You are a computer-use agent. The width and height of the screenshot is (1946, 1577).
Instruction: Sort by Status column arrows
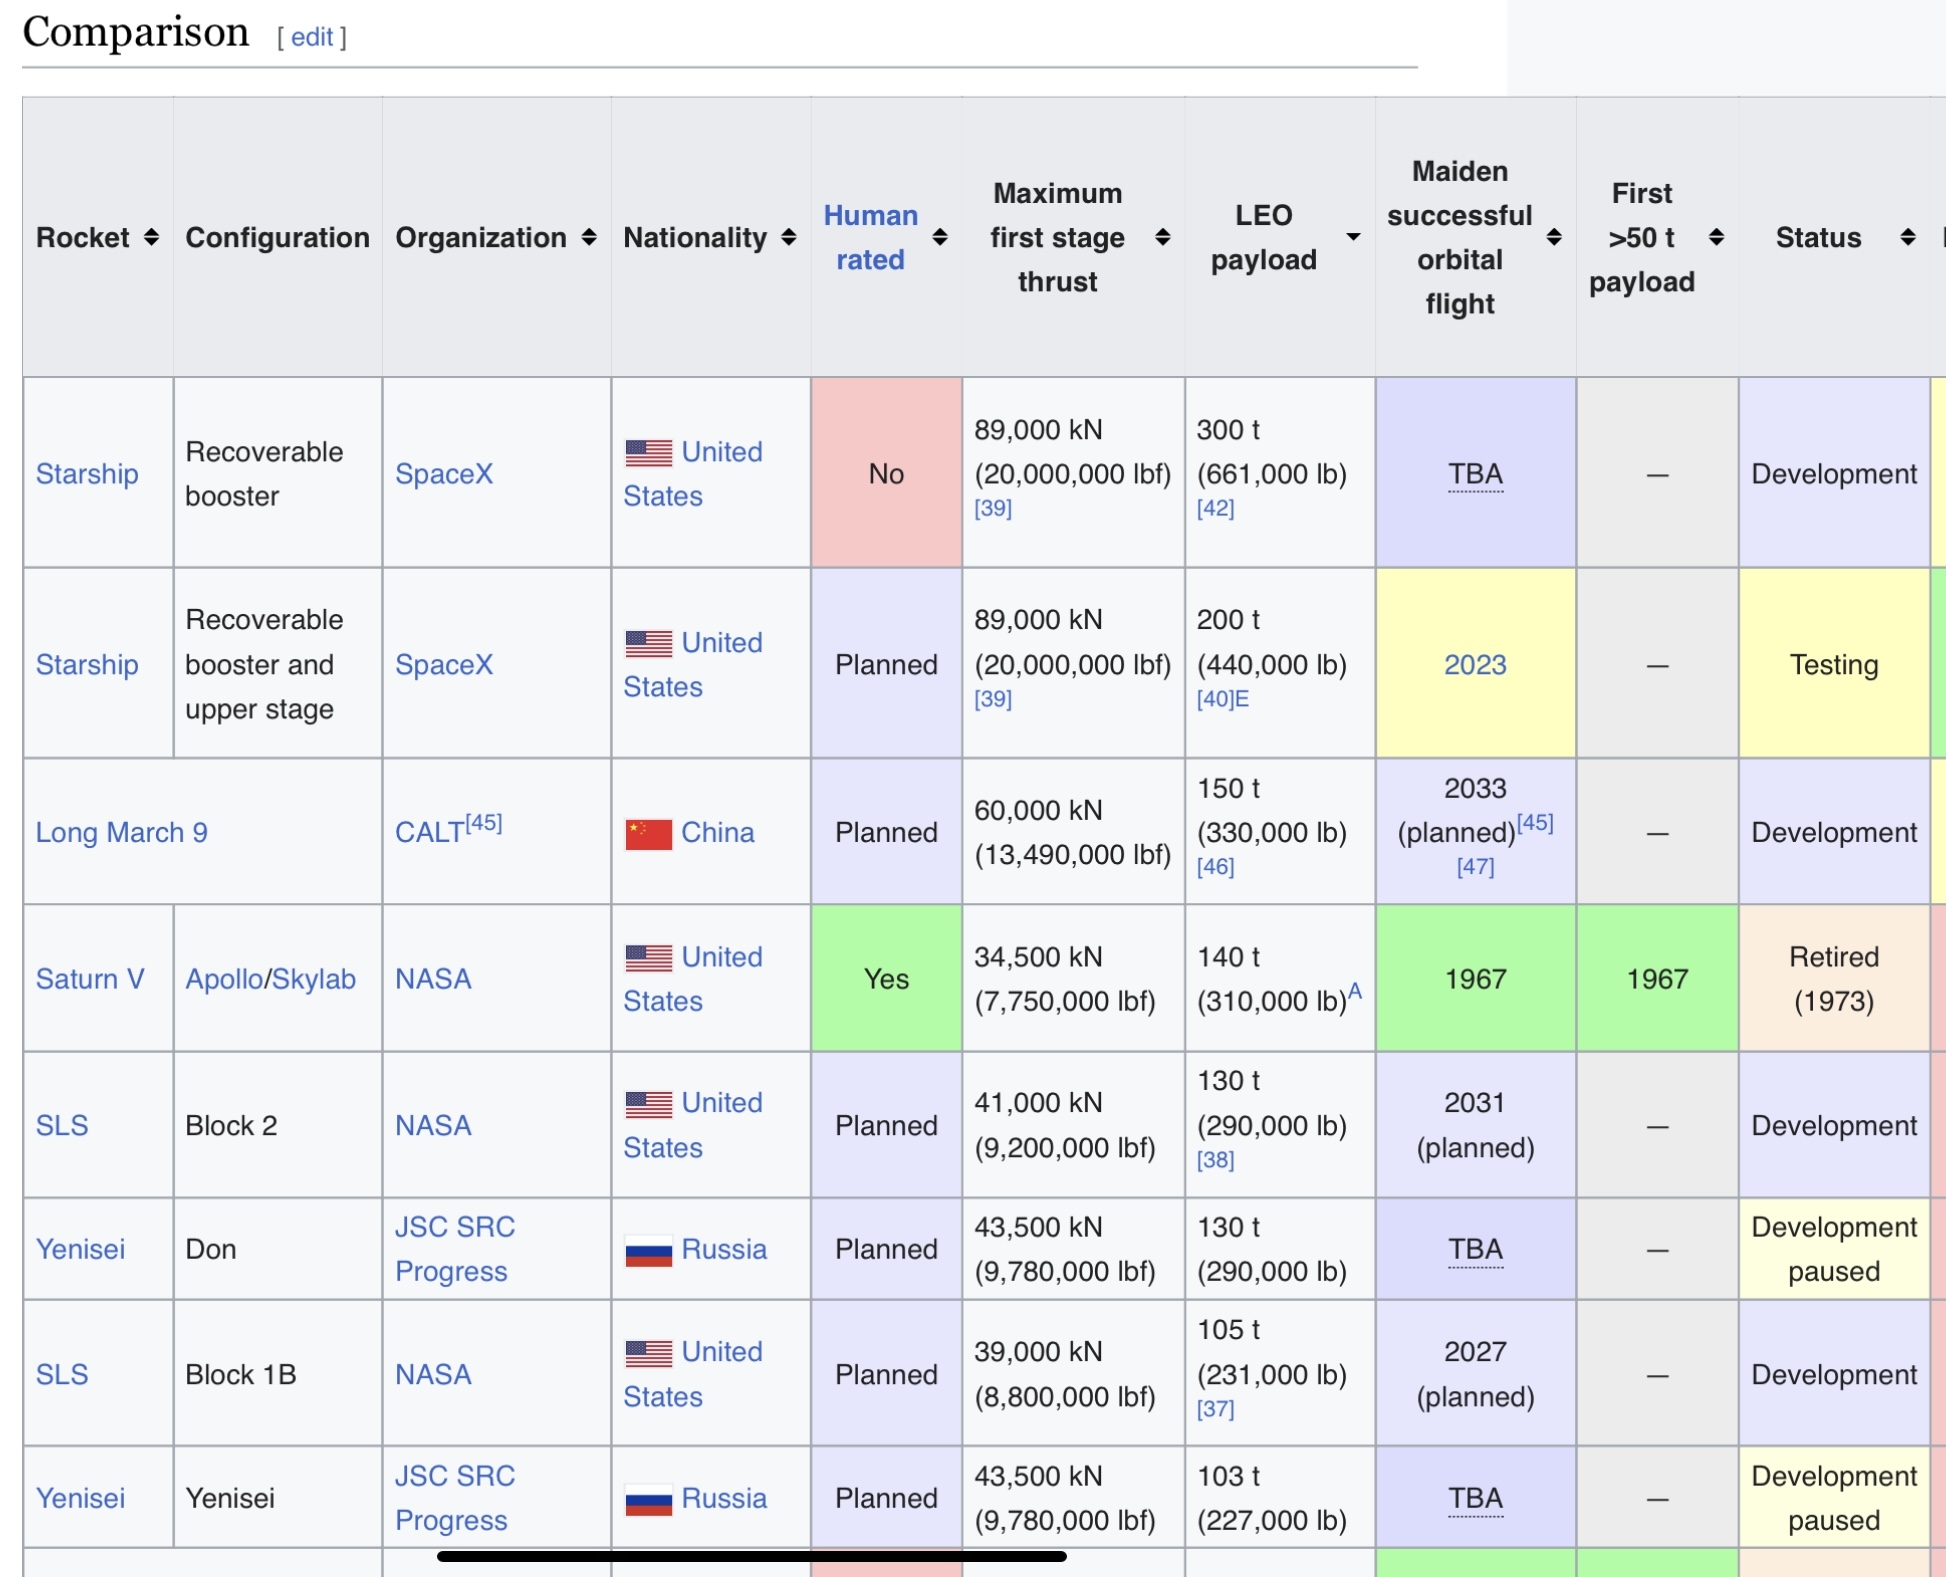[x=1907, y=237]
